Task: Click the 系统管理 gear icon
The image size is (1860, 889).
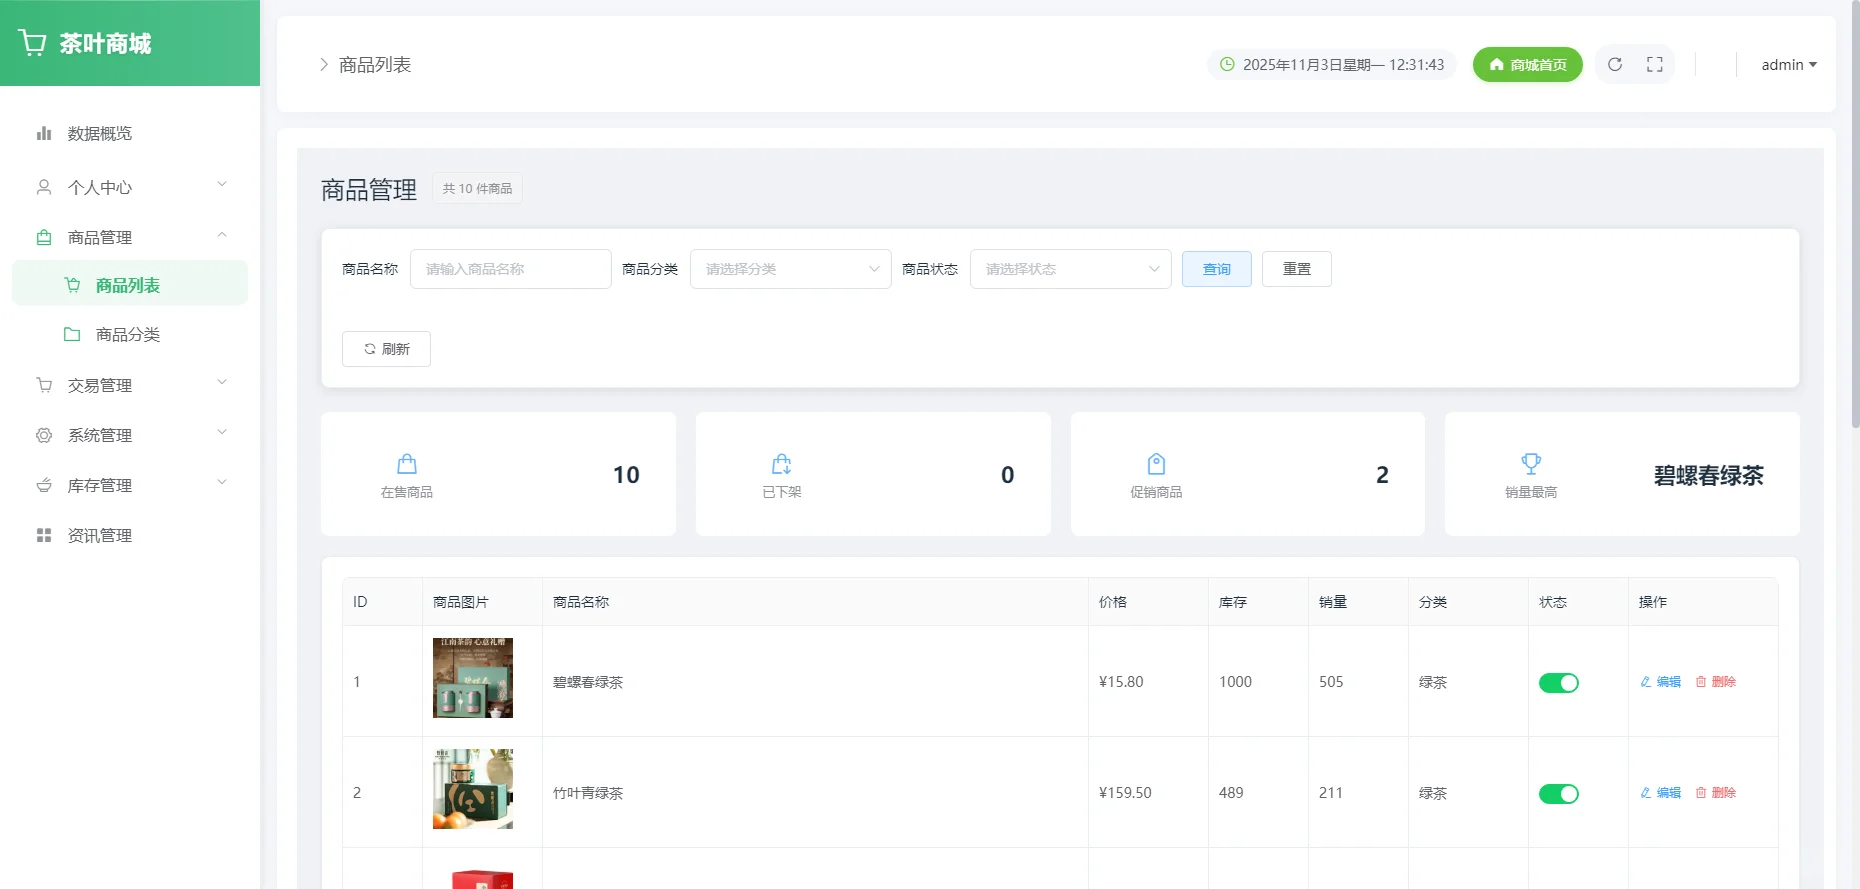Action: pyautogui.click(x=44, y=435)
